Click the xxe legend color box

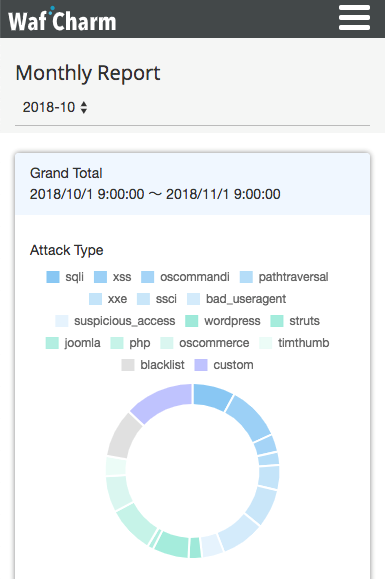coord(96,299)
